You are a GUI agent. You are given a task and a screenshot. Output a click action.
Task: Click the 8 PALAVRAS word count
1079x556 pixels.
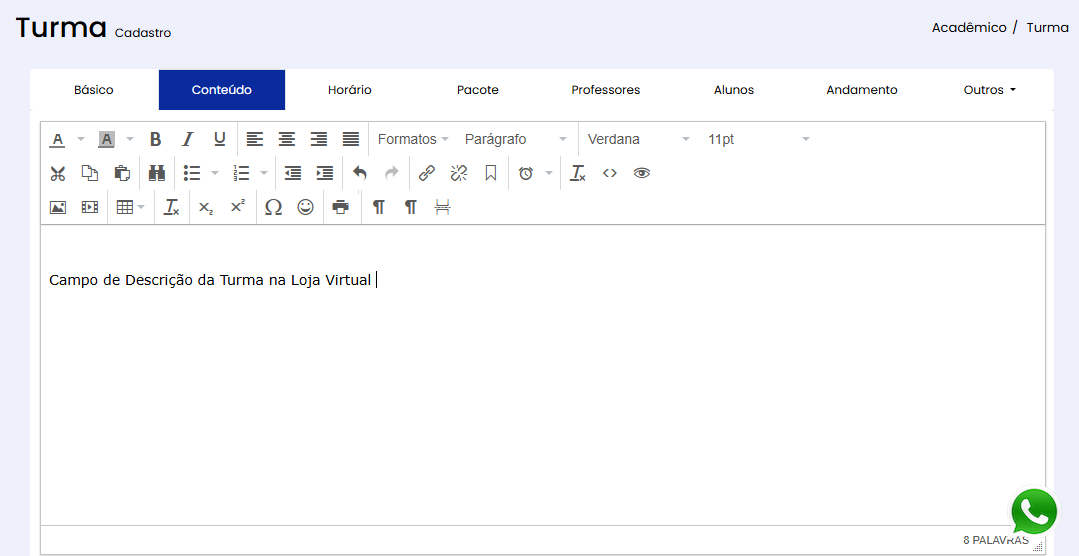point(996,540)
